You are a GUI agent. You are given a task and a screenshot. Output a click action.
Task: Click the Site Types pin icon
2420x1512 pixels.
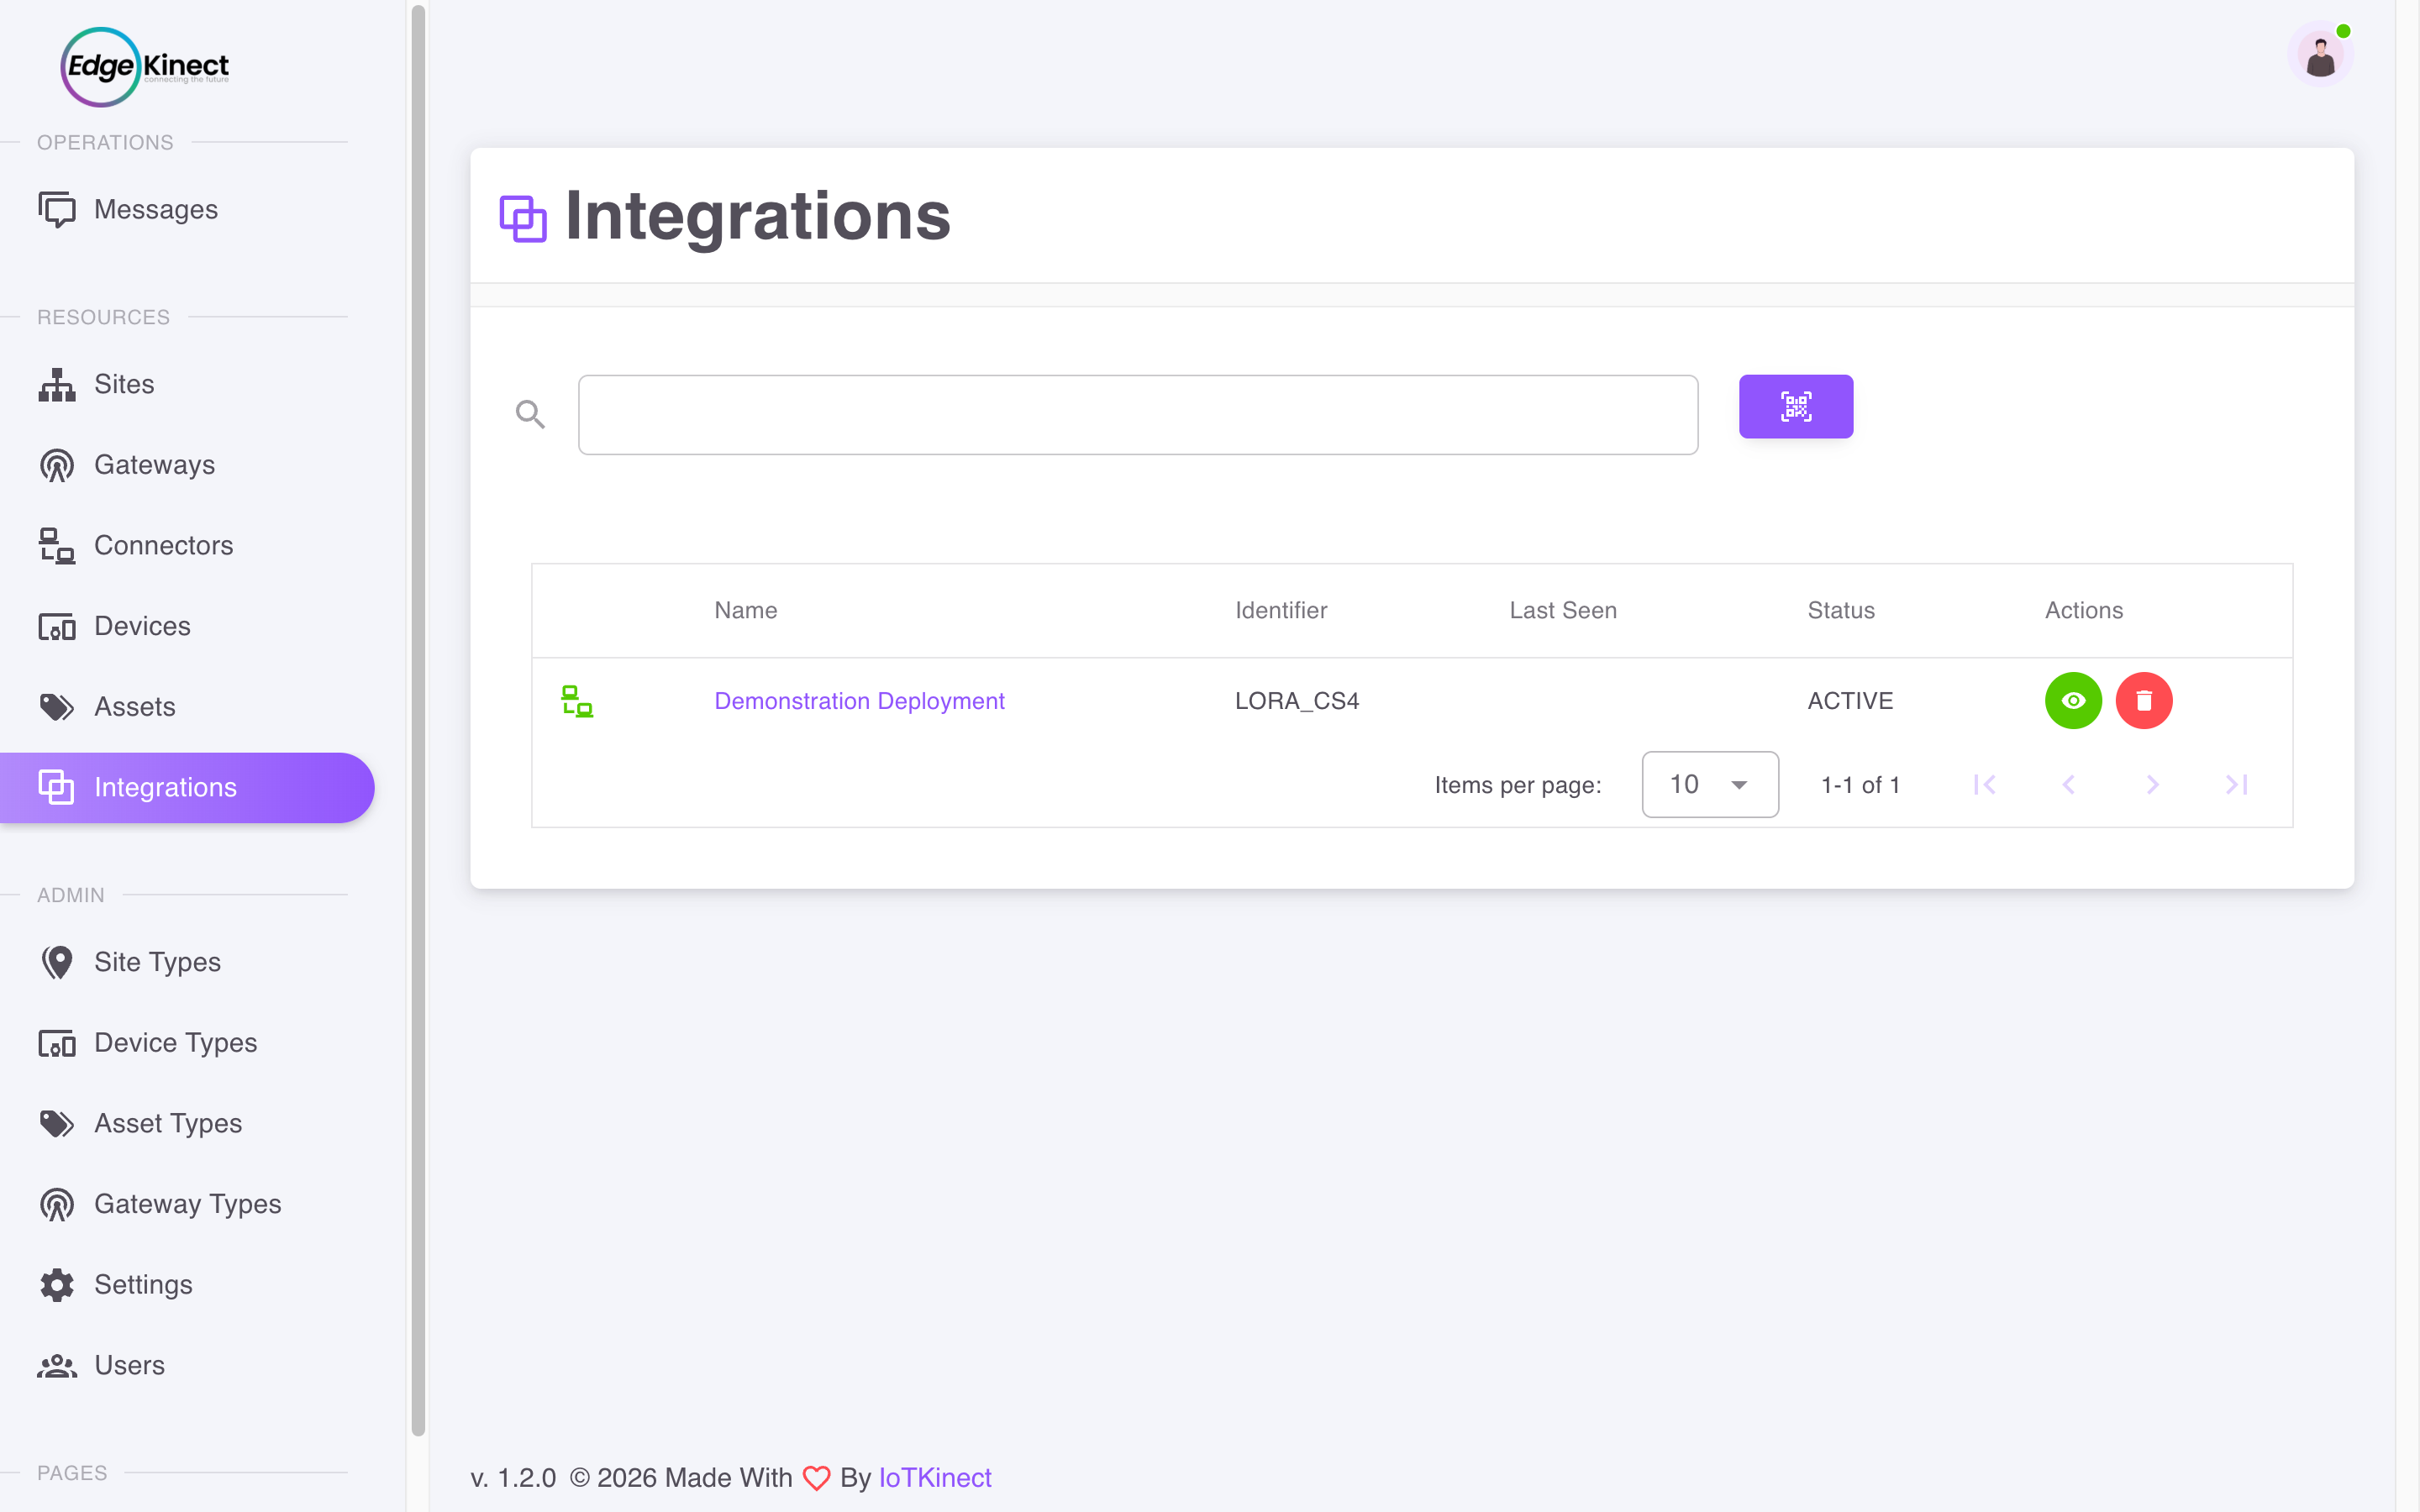point(57,962)
